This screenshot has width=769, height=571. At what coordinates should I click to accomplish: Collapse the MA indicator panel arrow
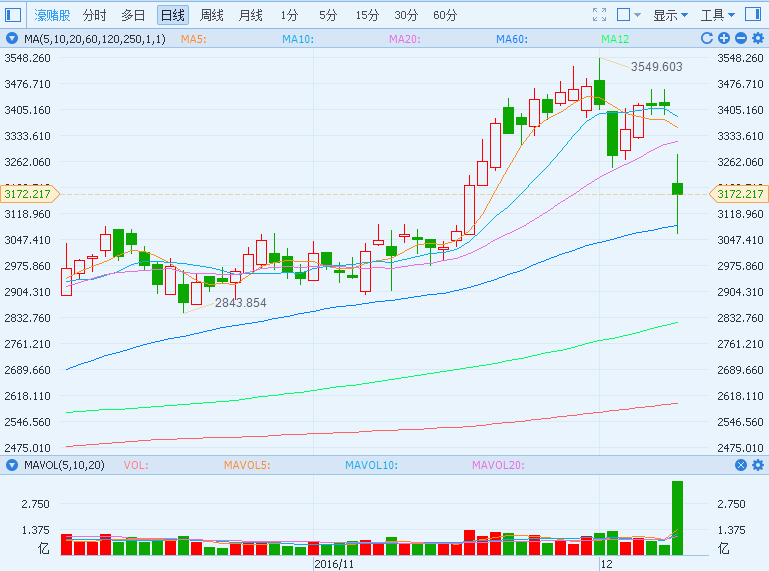(12, 39)
